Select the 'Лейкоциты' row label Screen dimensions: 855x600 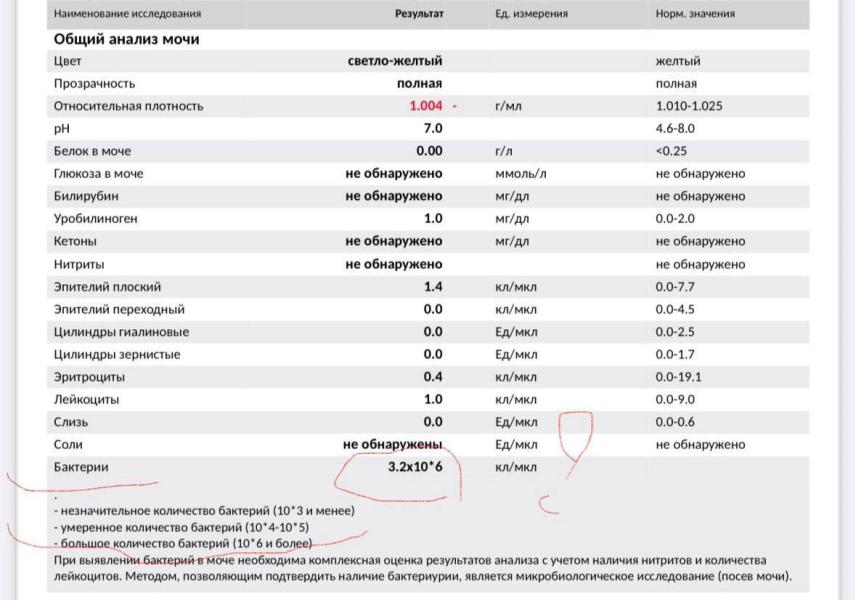[86, 399]
